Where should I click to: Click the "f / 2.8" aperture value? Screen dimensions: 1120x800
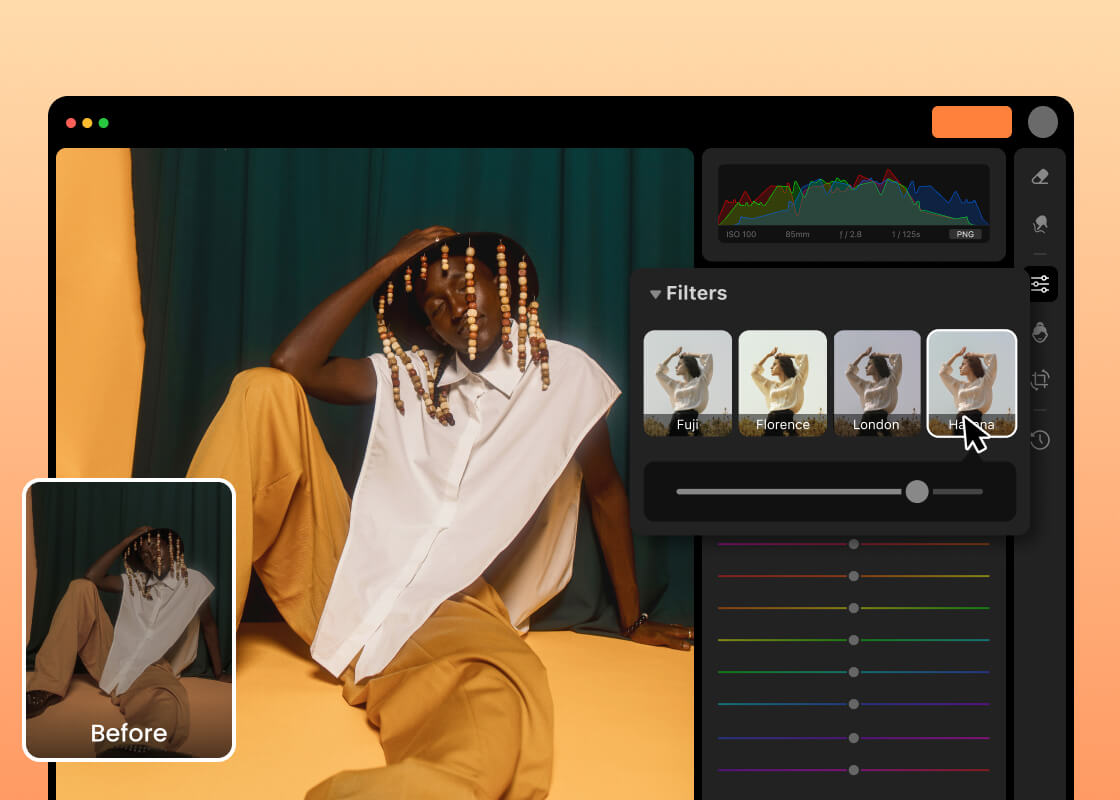pyautogui.click(x=850, y=234)
